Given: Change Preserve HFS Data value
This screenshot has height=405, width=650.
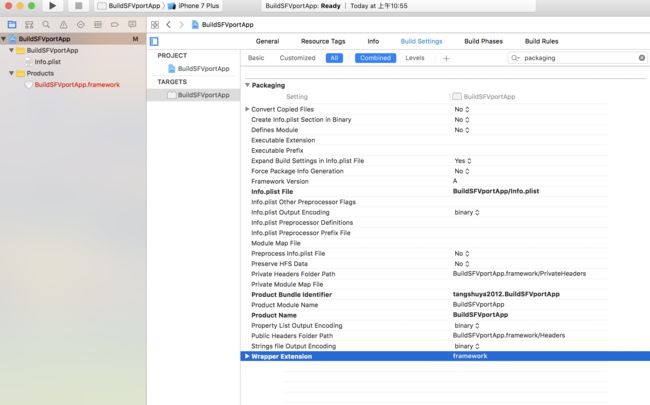Looking at the screenshot, I should [461, 264].
